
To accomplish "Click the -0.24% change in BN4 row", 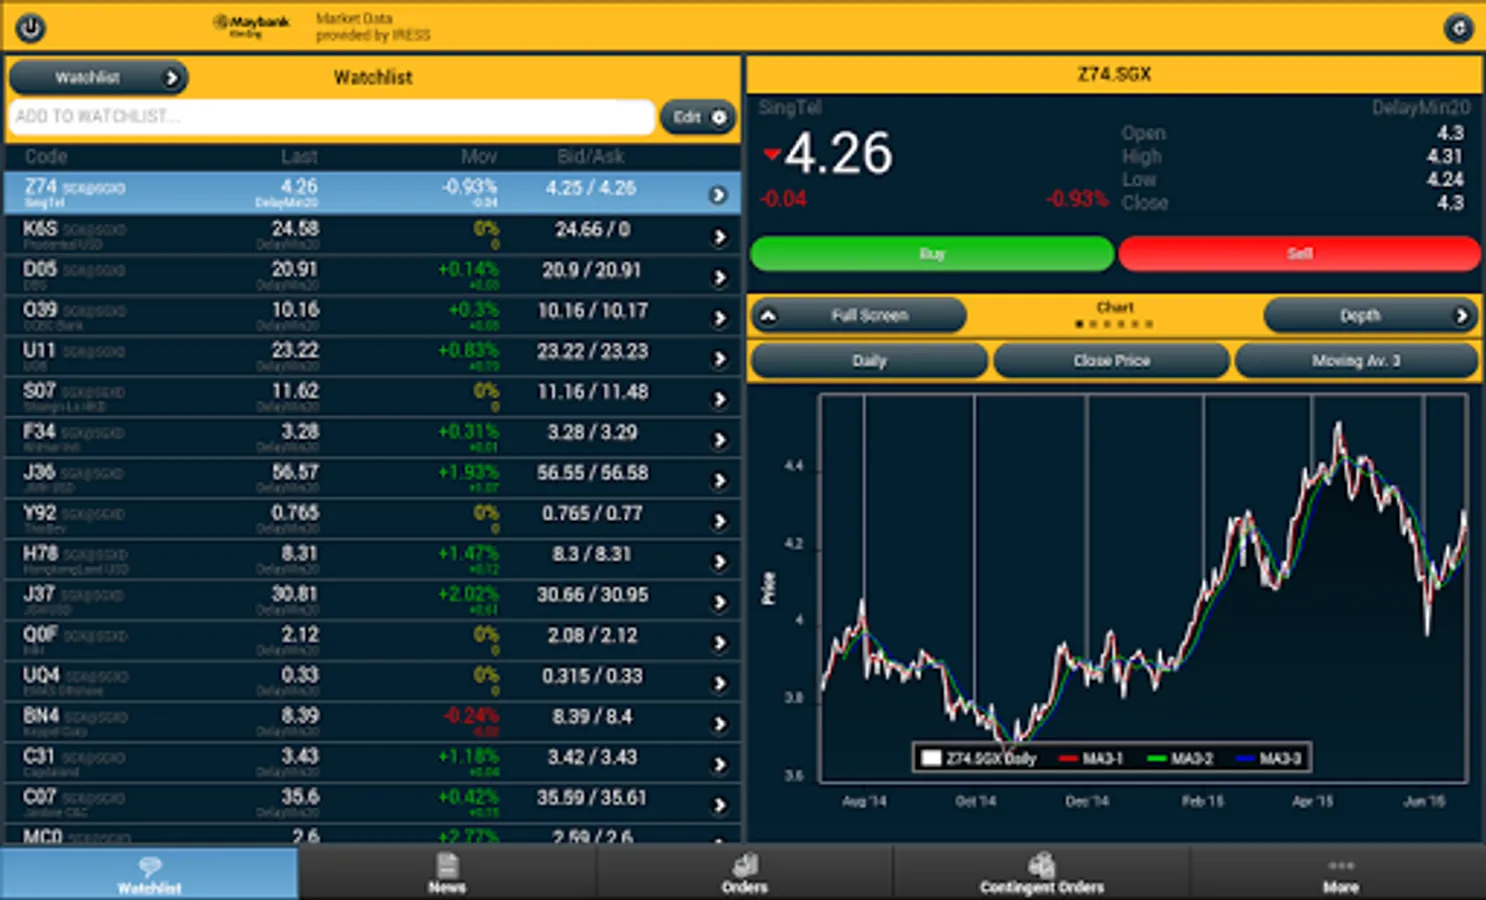I will click(470, 716).
